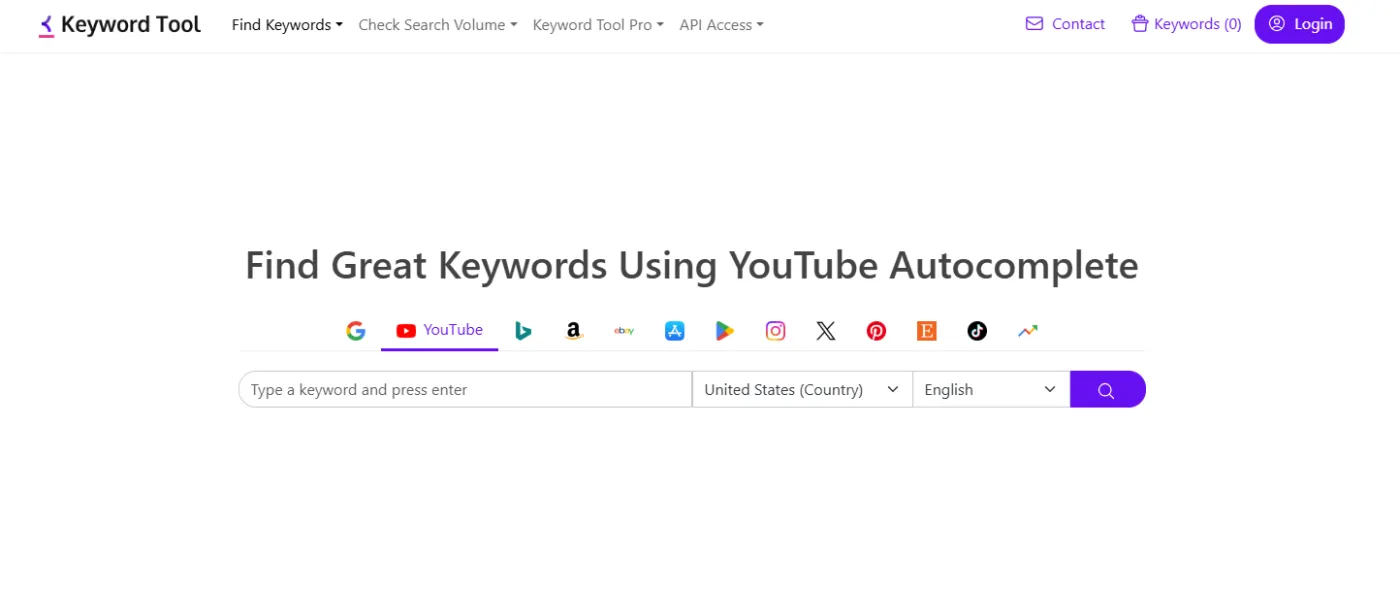Viewport: 1400px width, 590px height.
Task: Open the API Access menu
Action: coord(721,25)
